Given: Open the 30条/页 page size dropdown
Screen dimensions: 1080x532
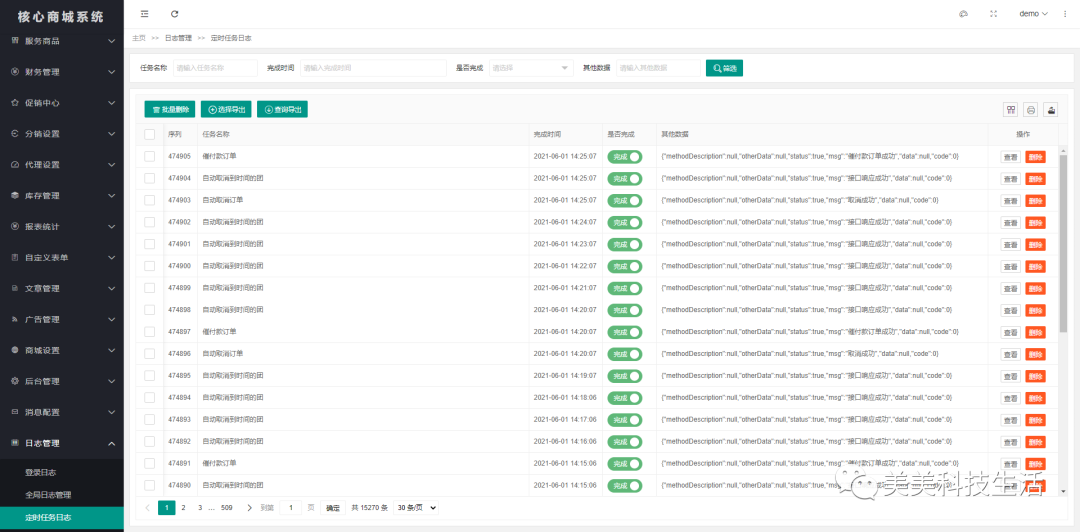Looking at the screenshot, I should point(416,508).
